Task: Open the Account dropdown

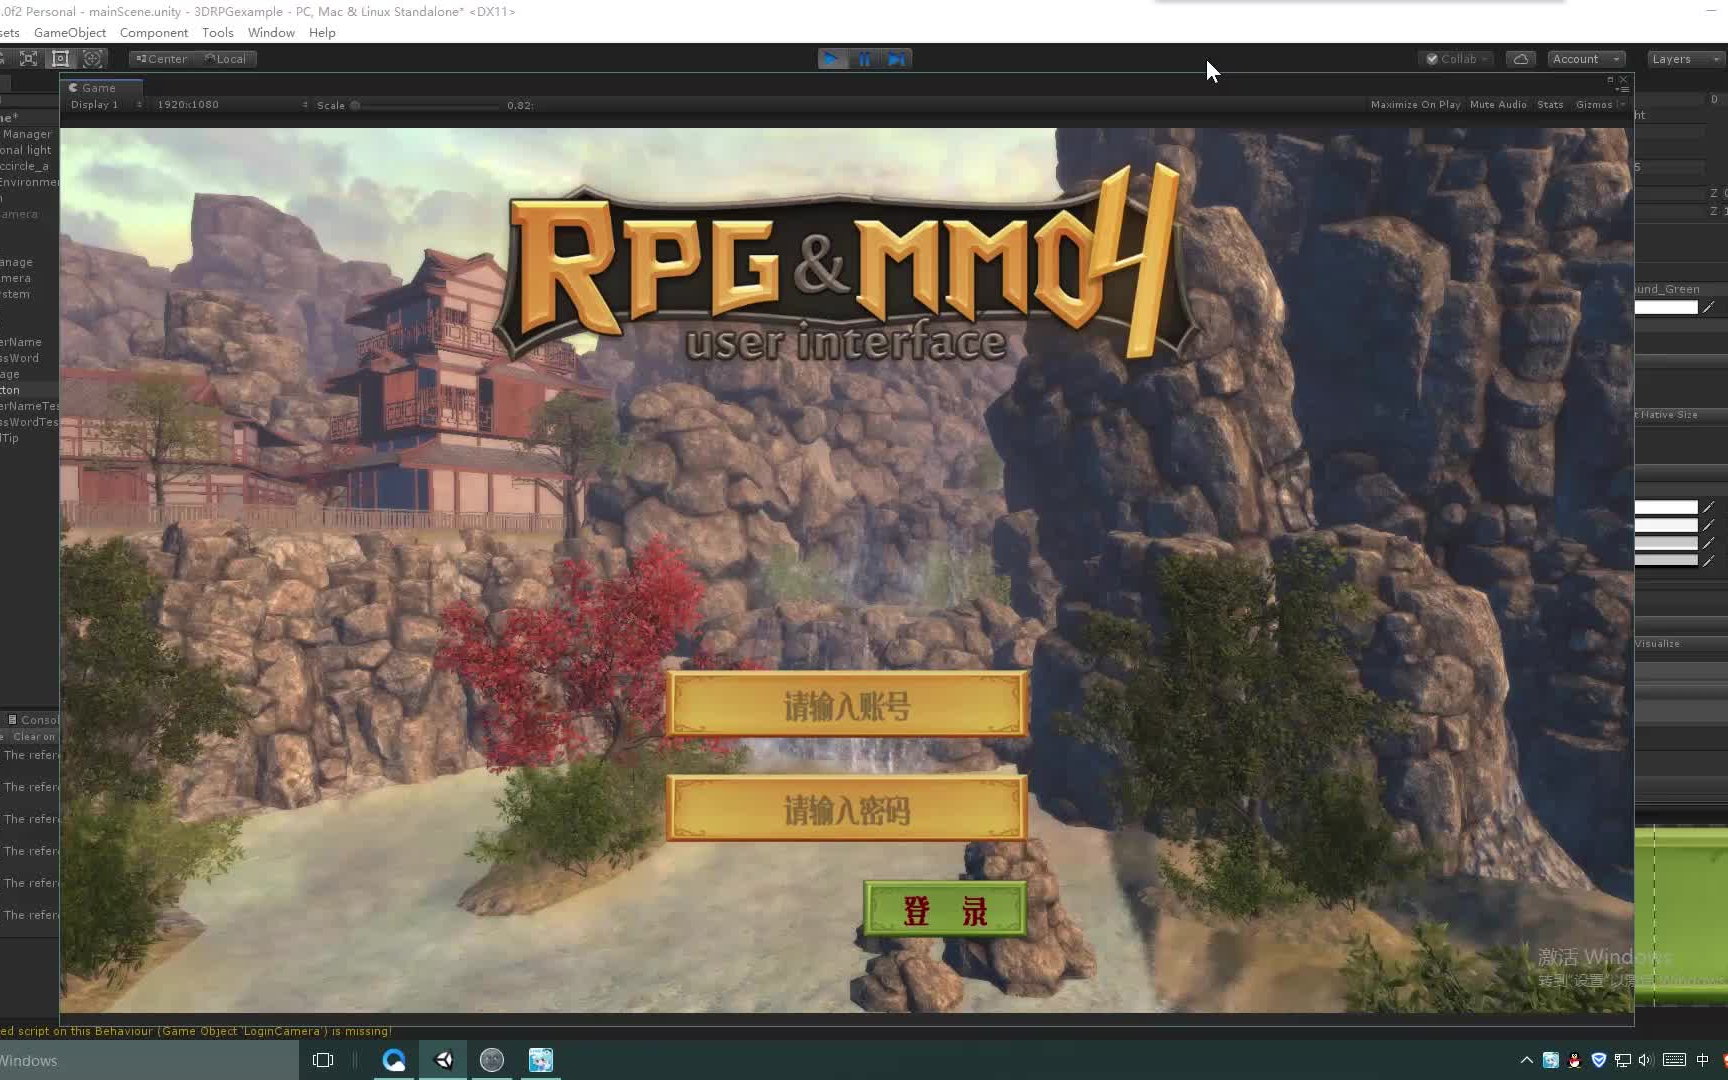Action: click(x=1586, y=59)
